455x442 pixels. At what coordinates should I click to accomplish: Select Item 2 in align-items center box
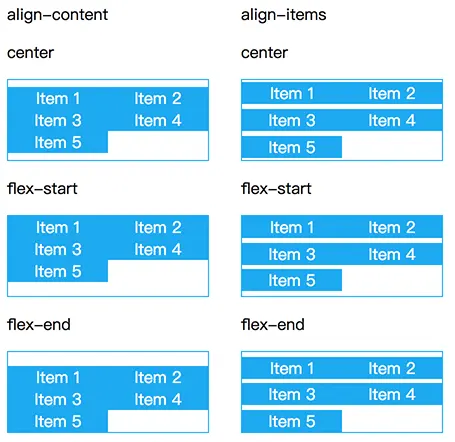coord(392,93)
